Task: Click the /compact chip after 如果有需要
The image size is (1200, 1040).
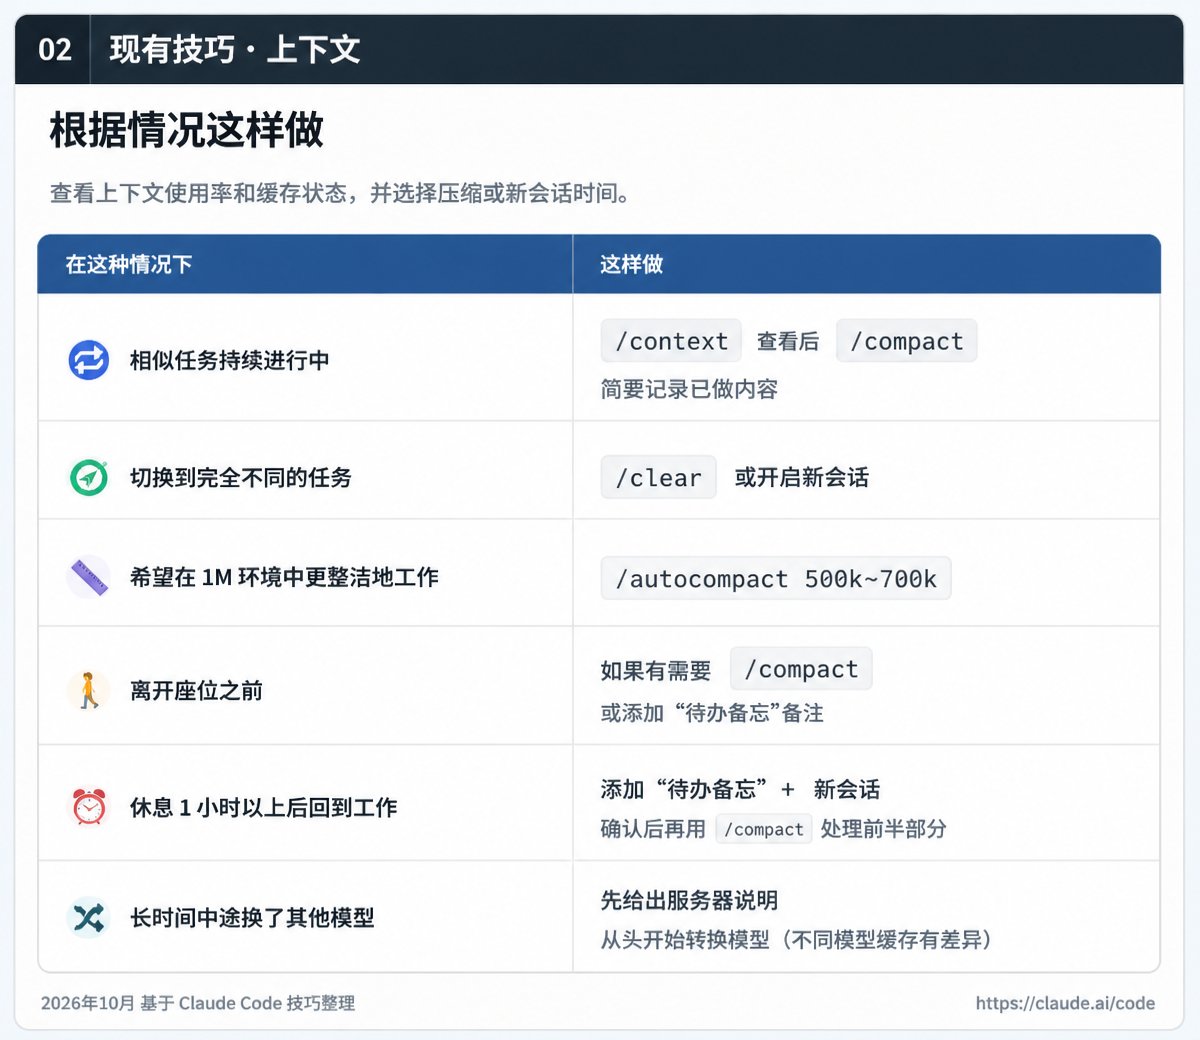Action: pyautogui.click(x=801, y=669)
